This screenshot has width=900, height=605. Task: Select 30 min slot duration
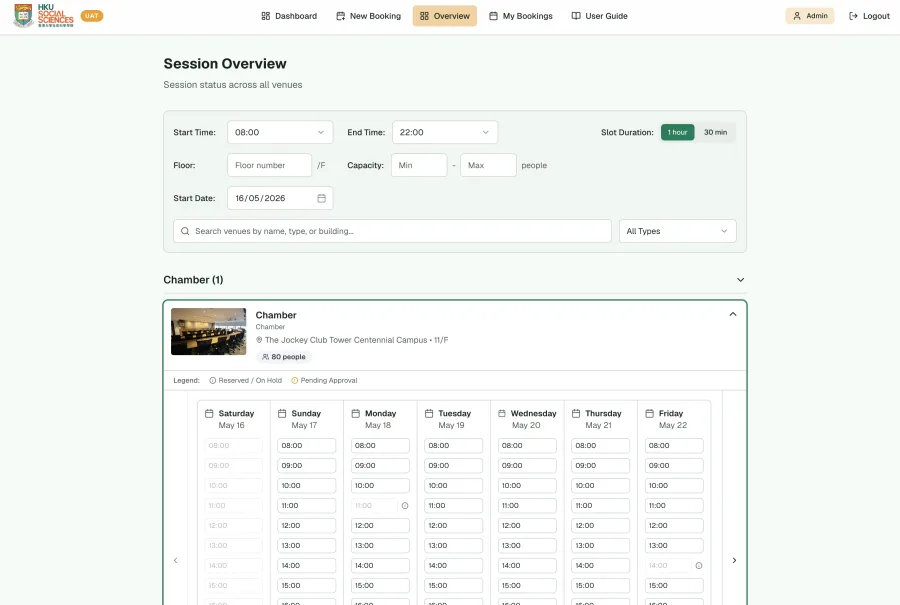[715, 132]
